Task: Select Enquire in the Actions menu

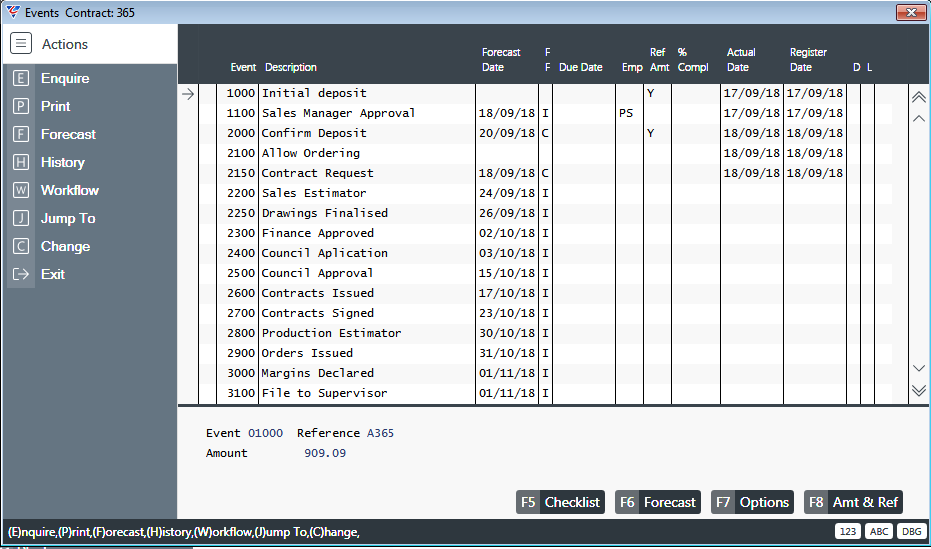Action: (x=65, y=78)
